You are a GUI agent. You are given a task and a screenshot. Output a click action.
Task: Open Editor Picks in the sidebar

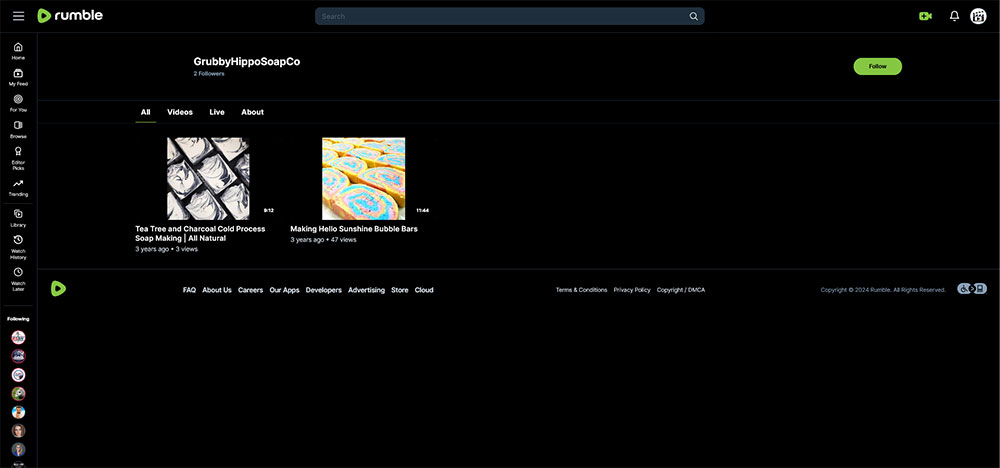pyautogui.click(x=18, y=158)
